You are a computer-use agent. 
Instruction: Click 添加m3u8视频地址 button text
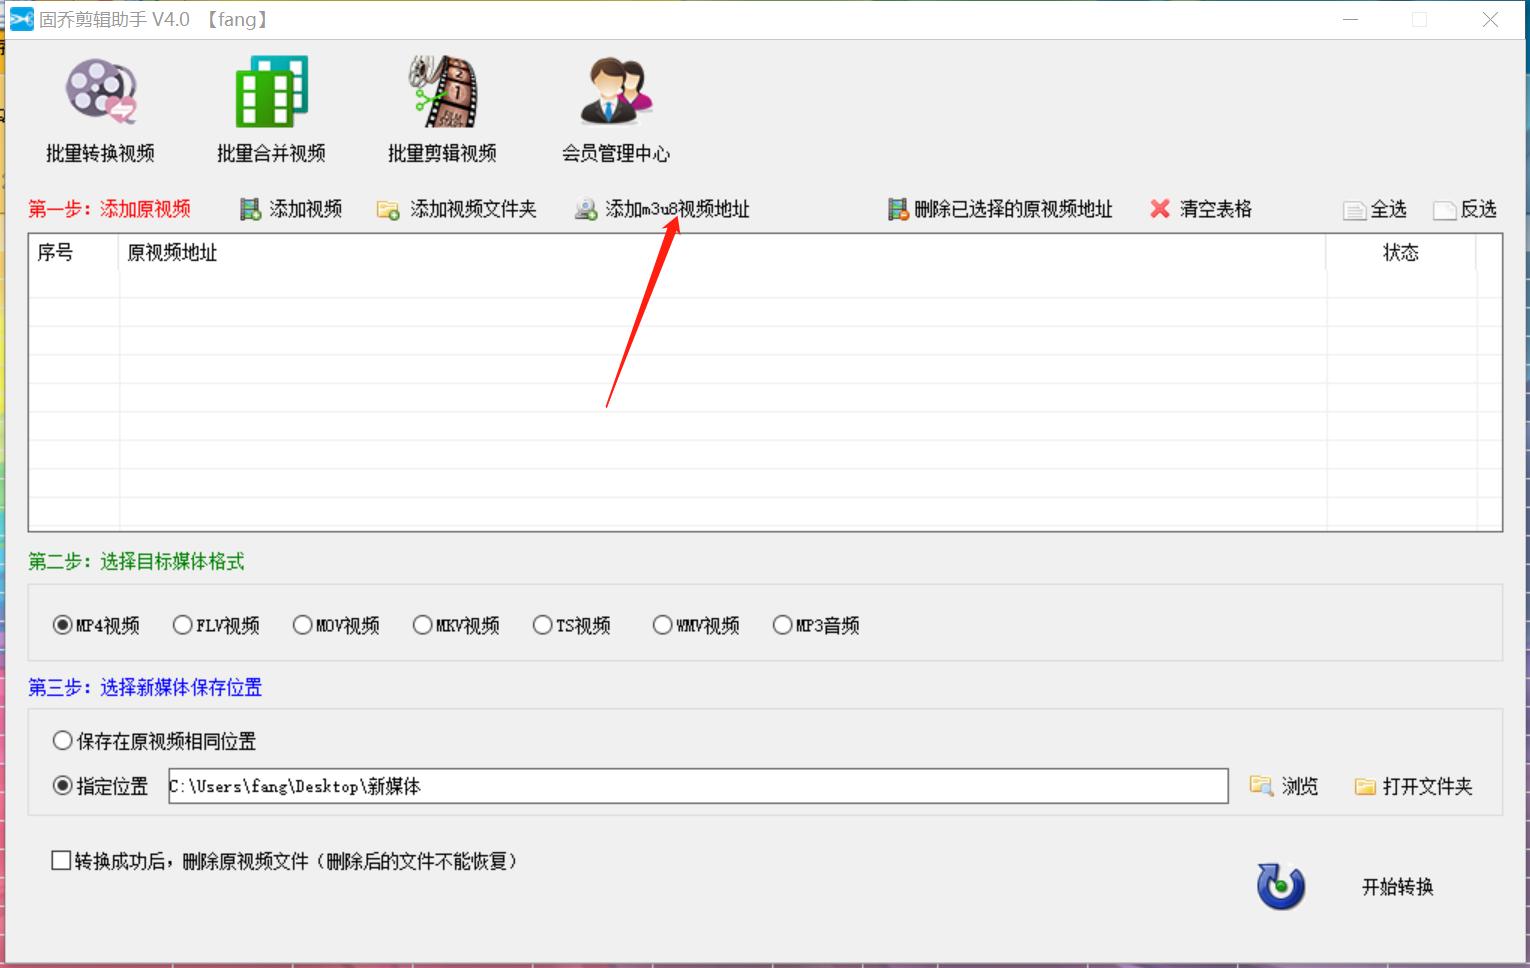[678, 209]
